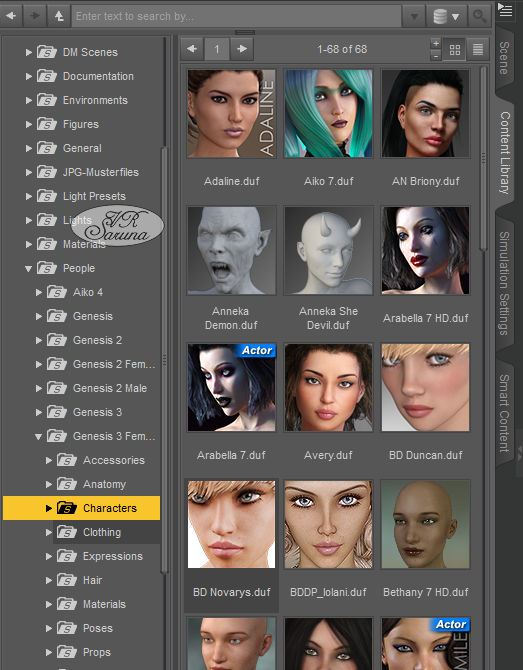Select the Arabella 7 HD.duf thumbnail
523x670 pixels.
click(426, 251)
